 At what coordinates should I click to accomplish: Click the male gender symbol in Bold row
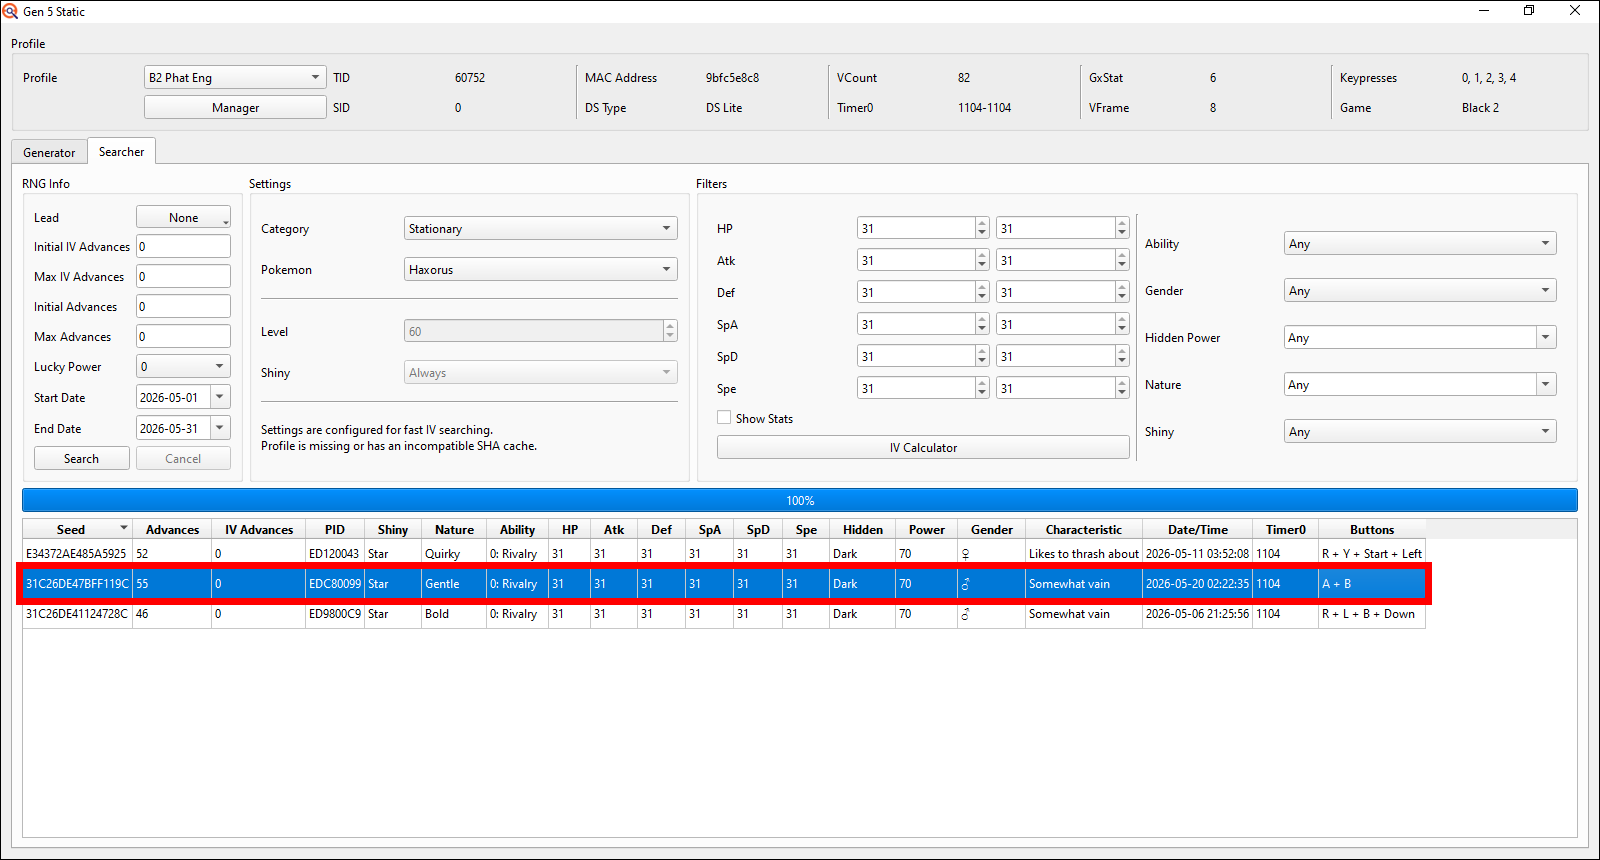point(965,614)
